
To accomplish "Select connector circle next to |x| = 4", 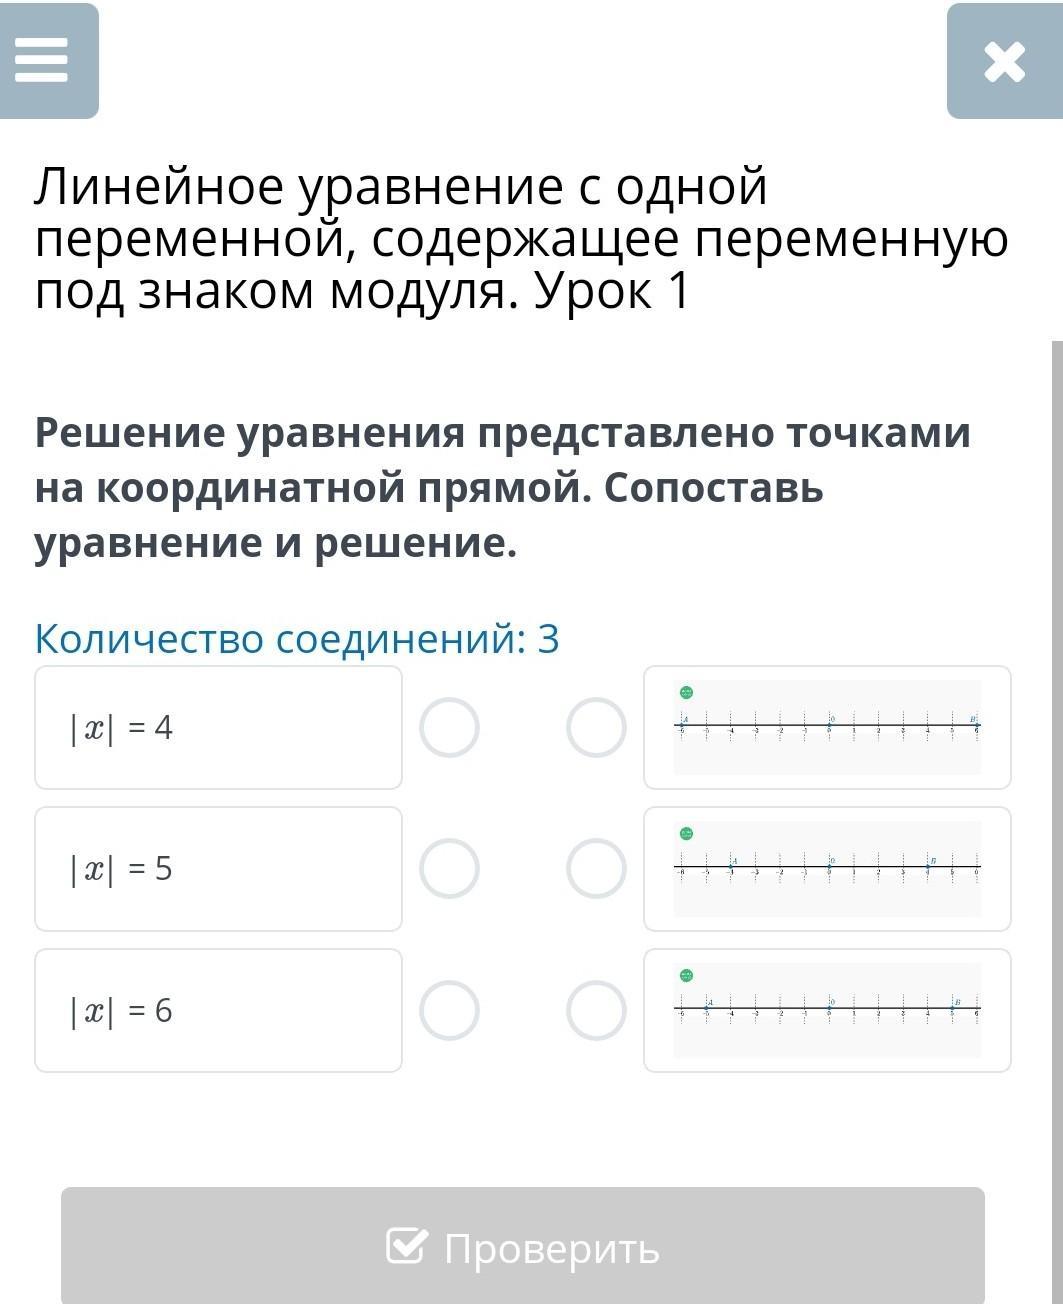I will pyautogui.click(x=449, y=727).
